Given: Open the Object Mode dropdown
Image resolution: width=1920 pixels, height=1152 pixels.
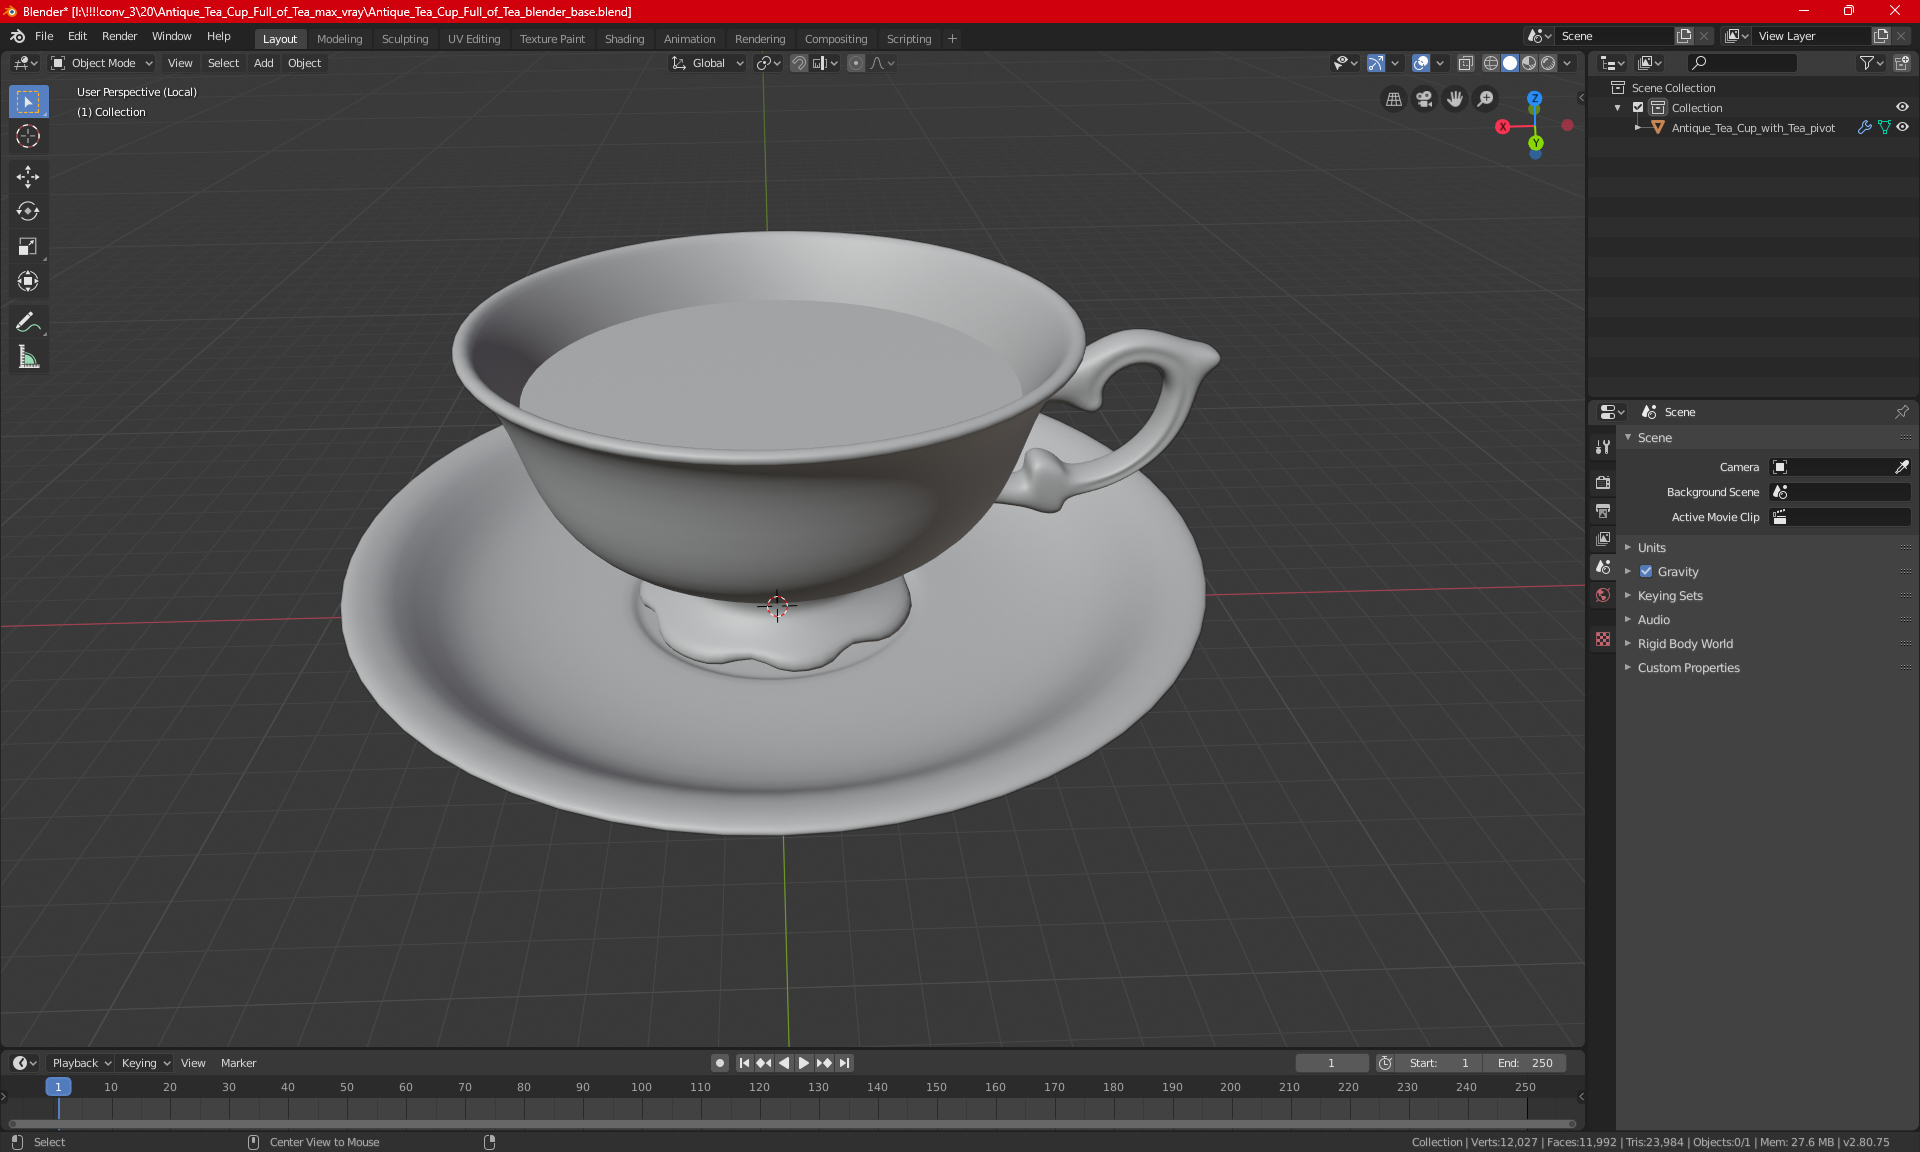Looking at the screenshot, I should click(x=102, y=63).
